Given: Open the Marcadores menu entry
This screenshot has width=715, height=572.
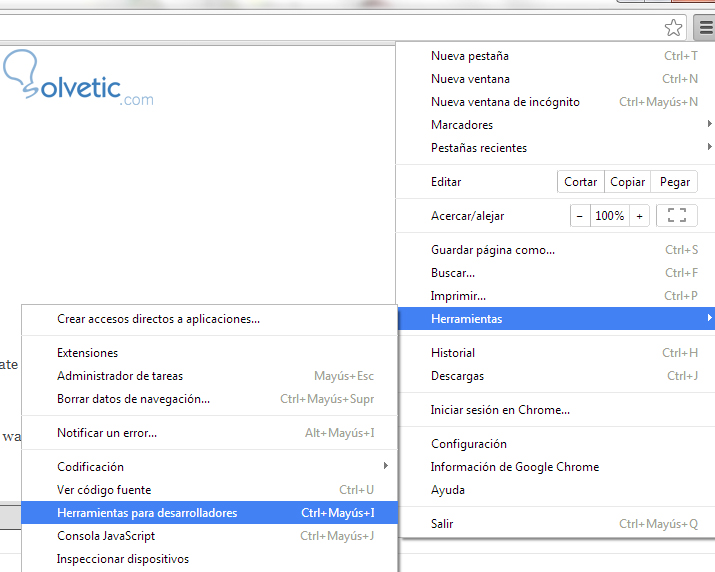Looking at the screenshot, I should click(556, 125).
